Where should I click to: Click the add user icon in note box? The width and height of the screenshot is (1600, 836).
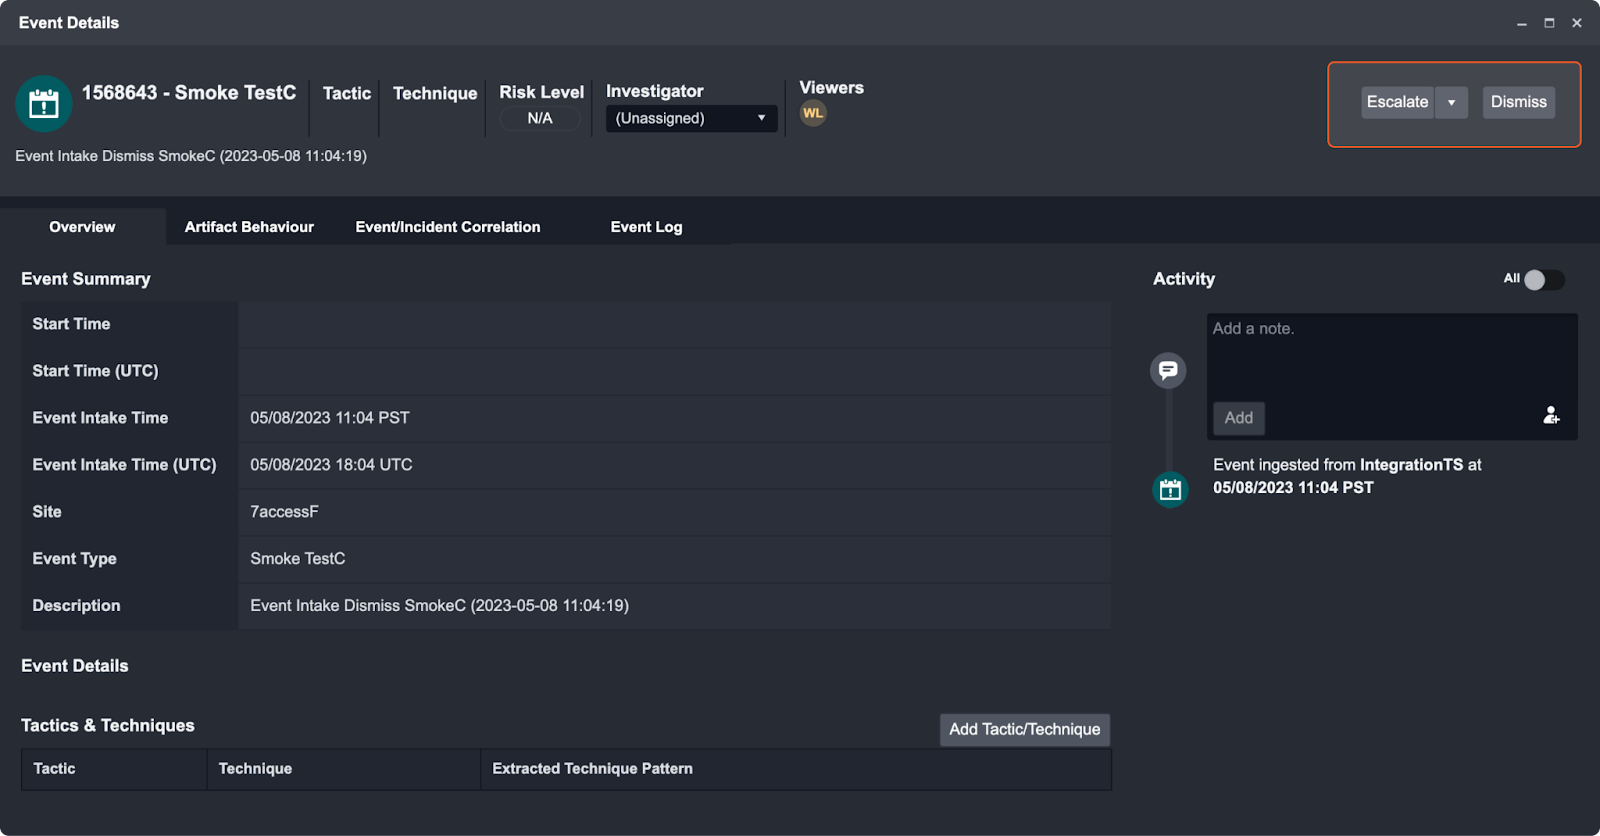click(1551, 415)
